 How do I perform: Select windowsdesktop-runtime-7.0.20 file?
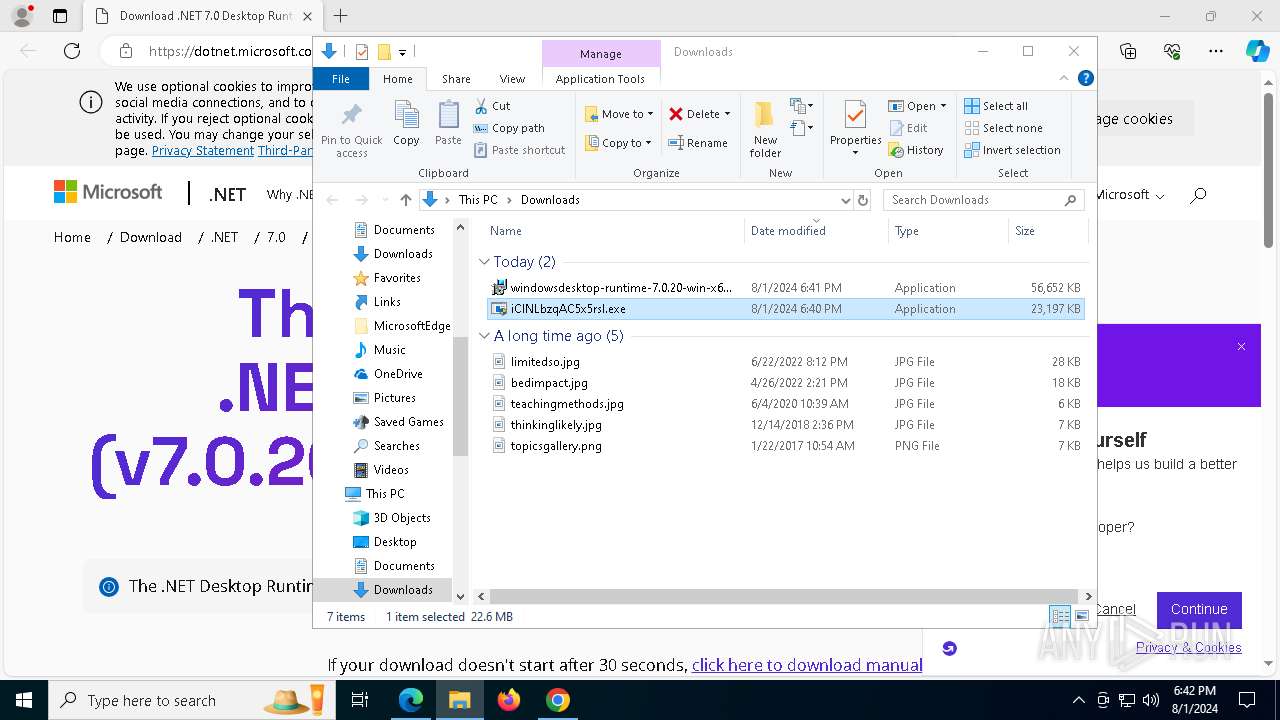tap(787, 288)
